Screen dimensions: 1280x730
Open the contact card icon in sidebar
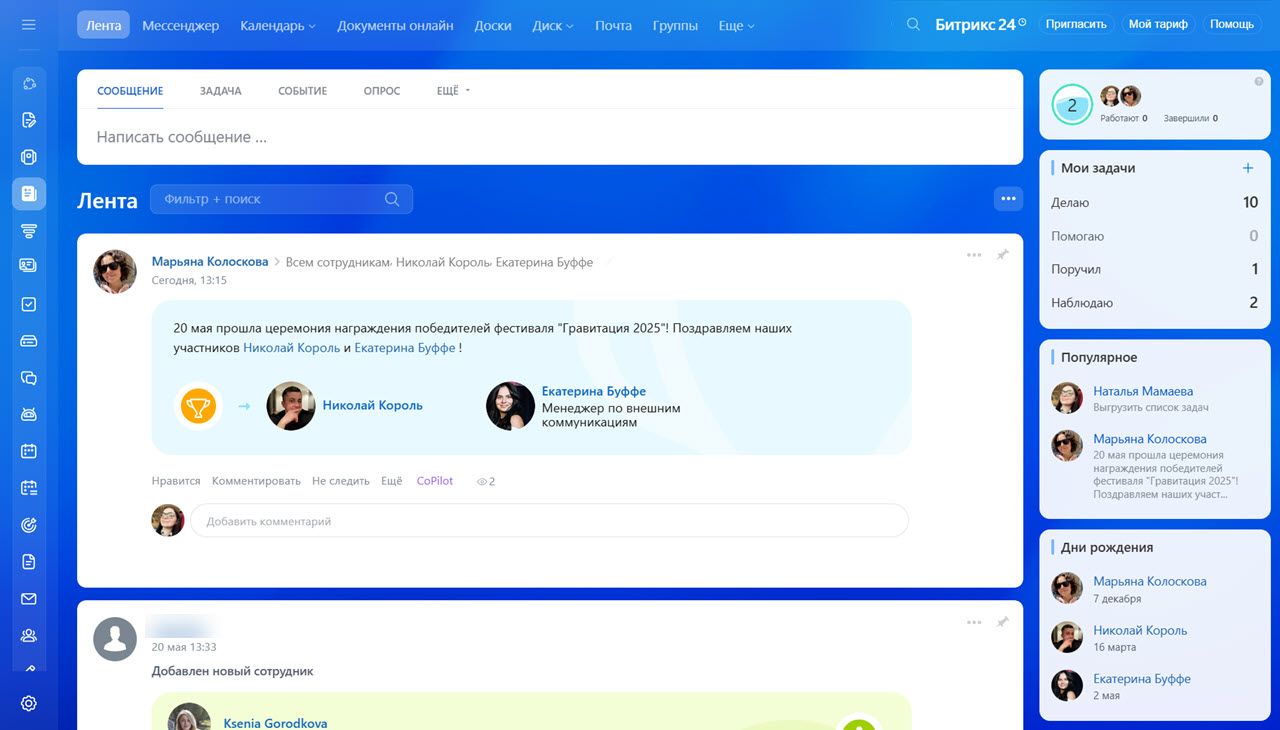(x=29, y=266)
